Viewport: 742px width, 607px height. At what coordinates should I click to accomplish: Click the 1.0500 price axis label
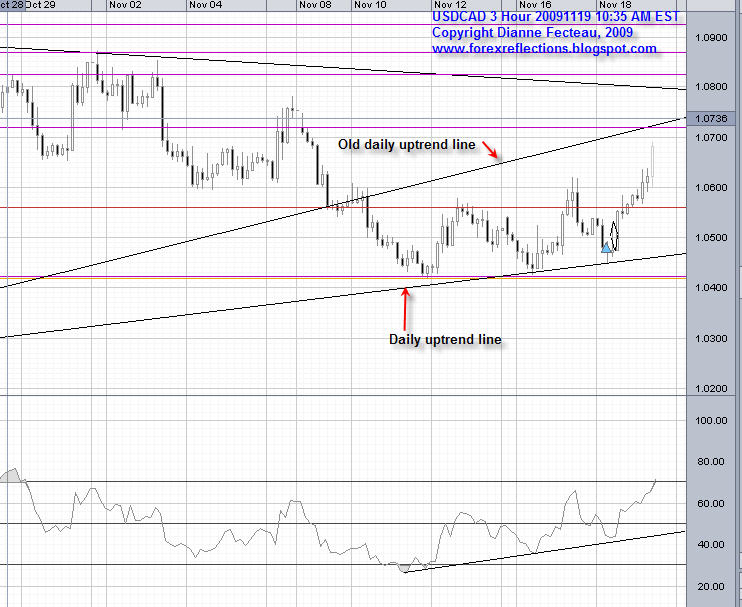711,238
